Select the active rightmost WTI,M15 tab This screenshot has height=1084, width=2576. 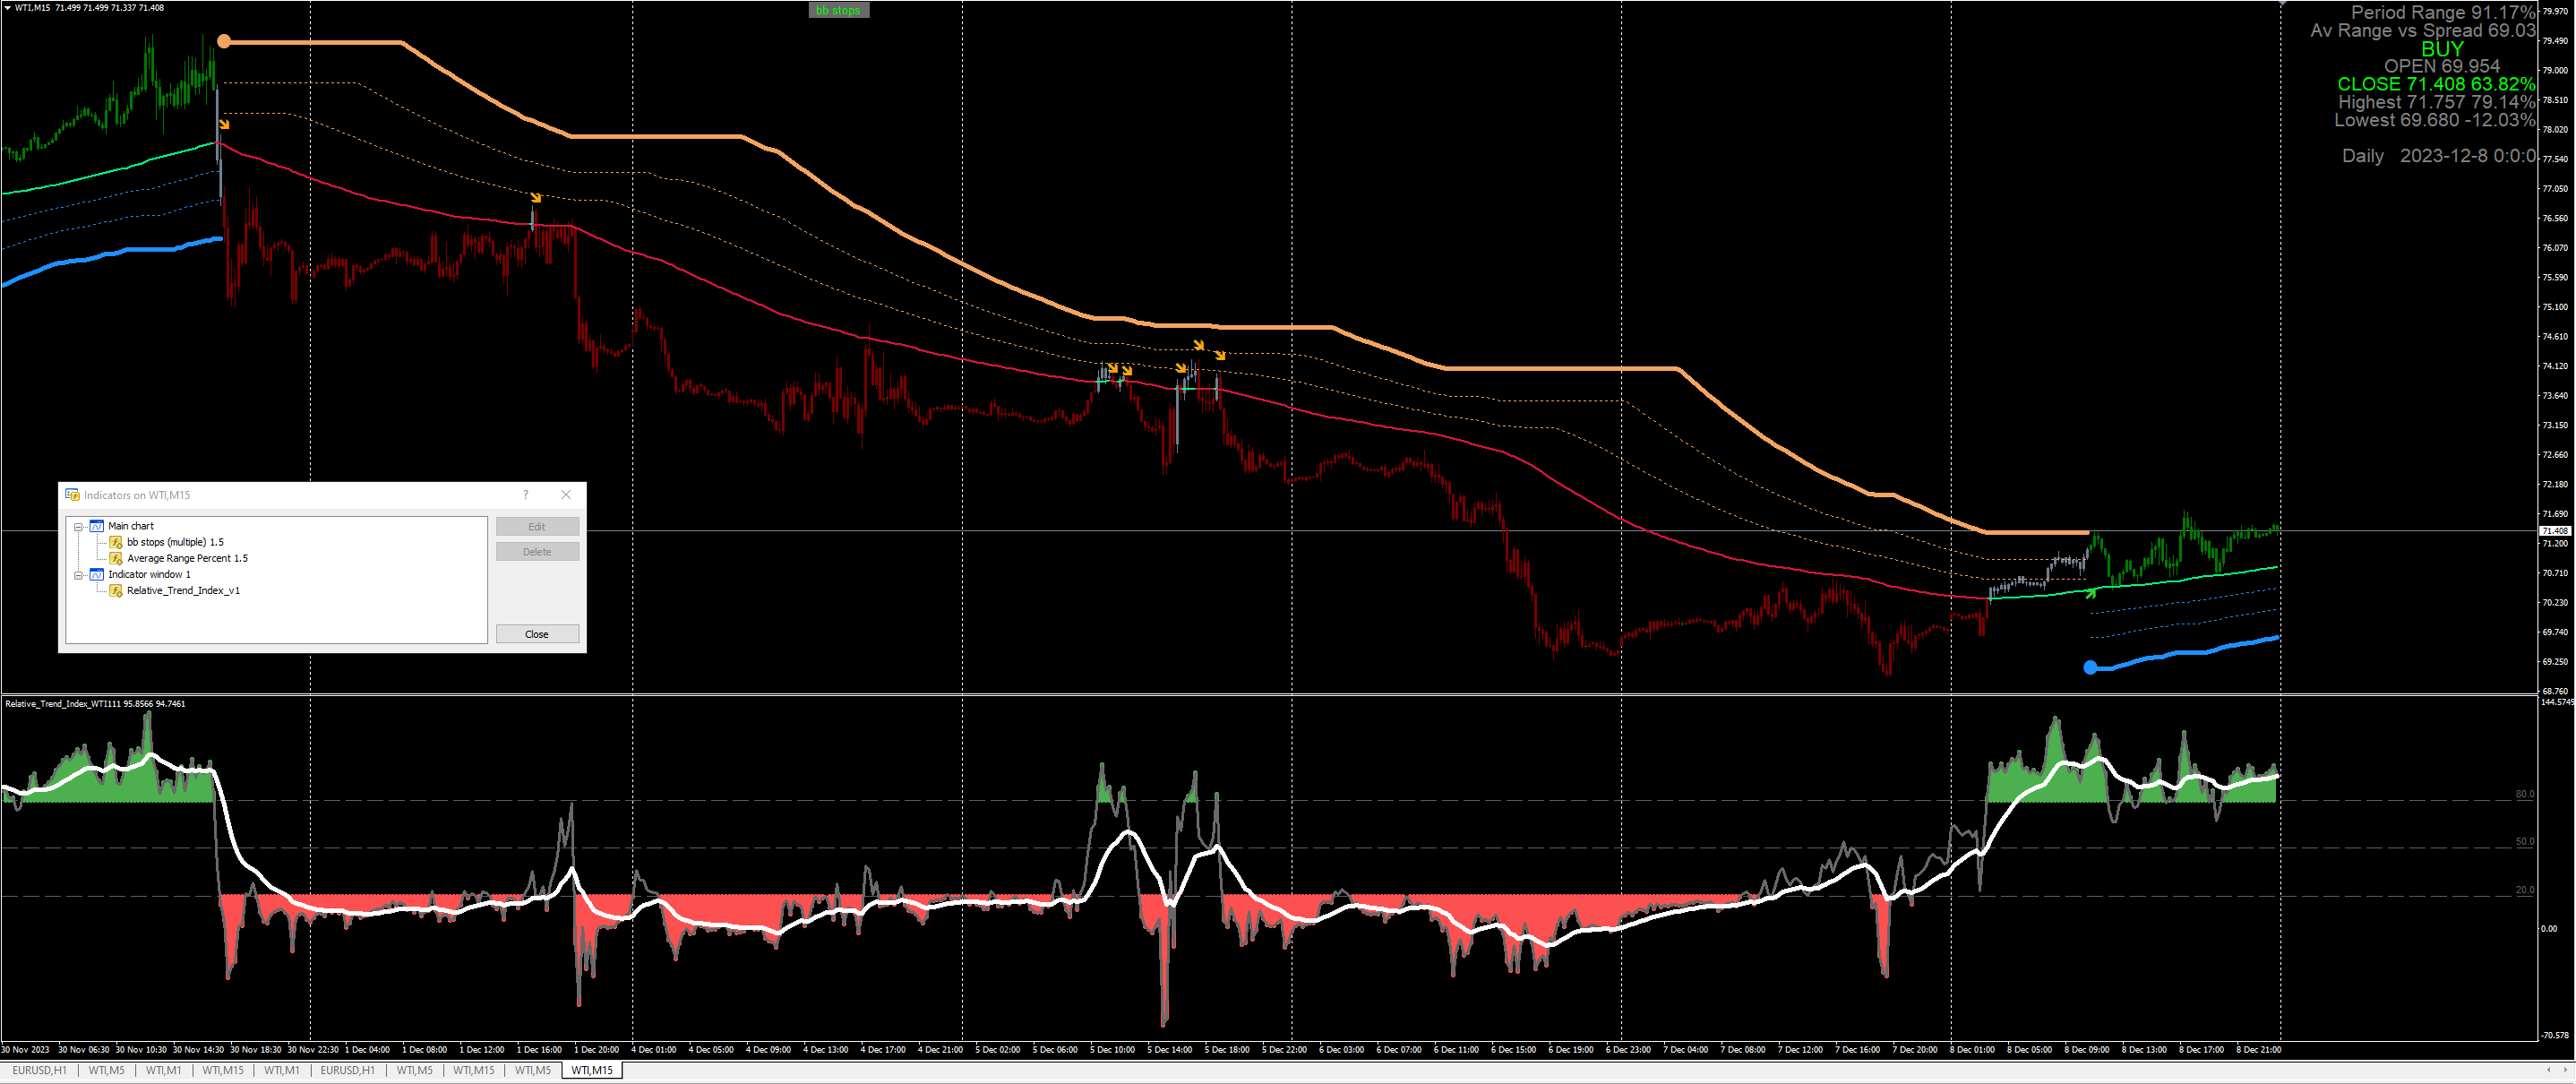pyautogui.click(x=592, y=1070)
